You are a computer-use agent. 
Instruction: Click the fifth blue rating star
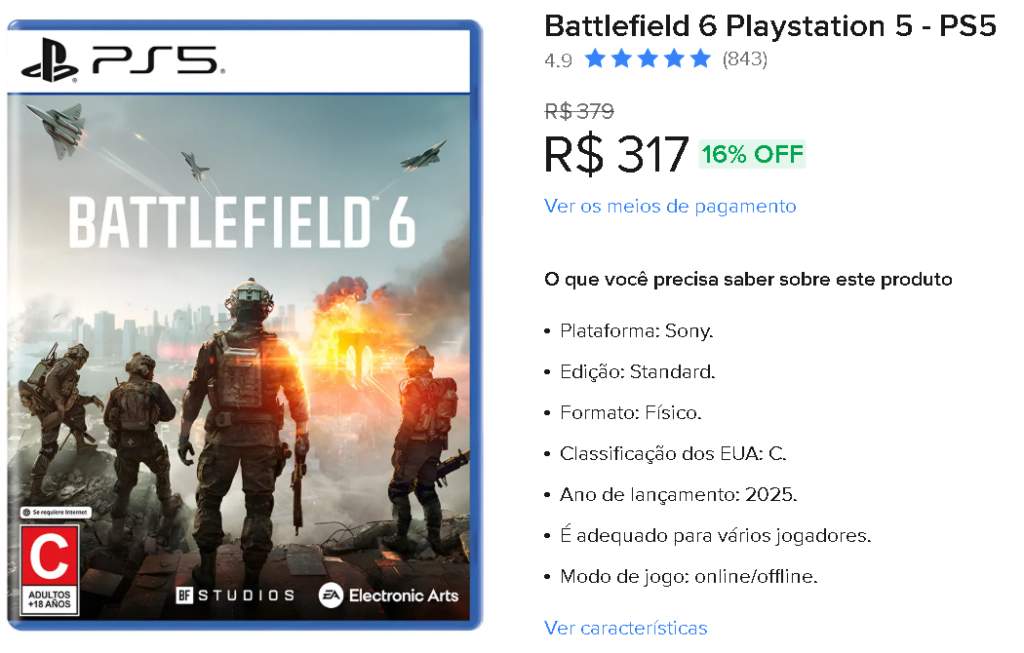pos(700,59)
